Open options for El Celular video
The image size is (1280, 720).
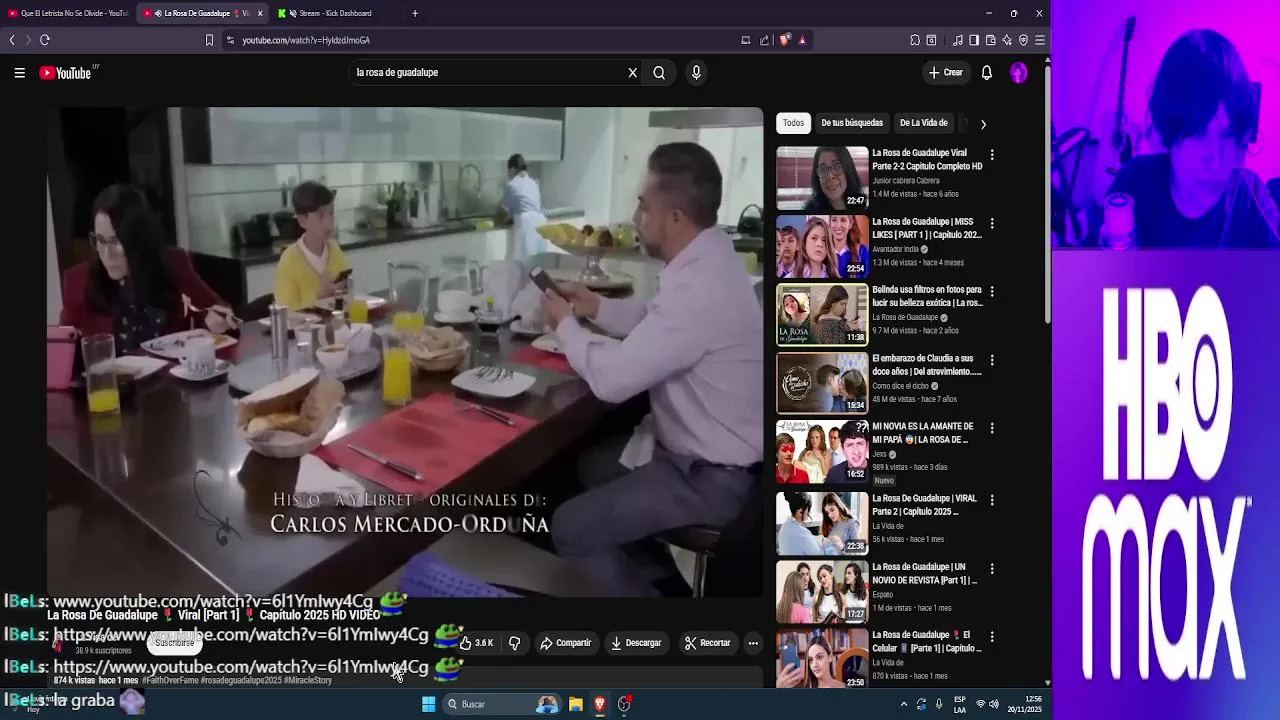pyautogui.click(x=992, y=636)
